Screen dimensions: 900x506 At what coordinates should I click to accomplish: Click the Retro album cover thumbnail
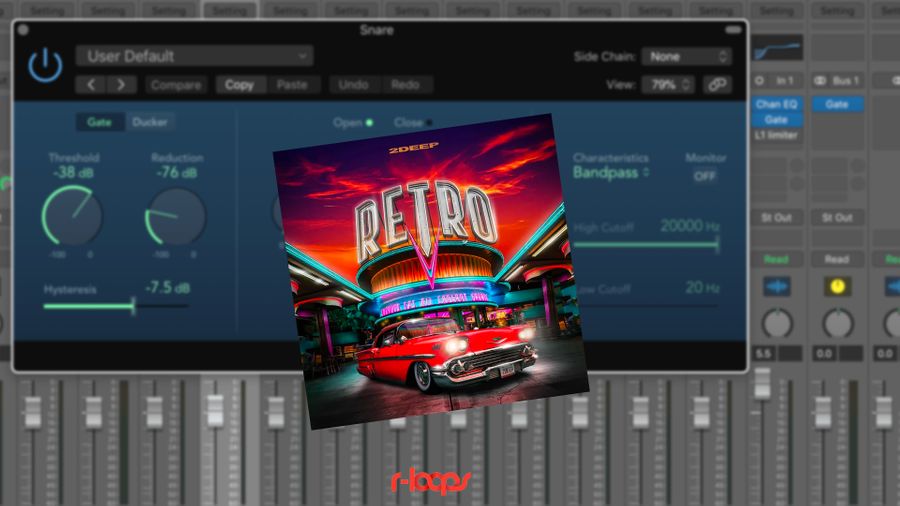[x=430, y=271]
